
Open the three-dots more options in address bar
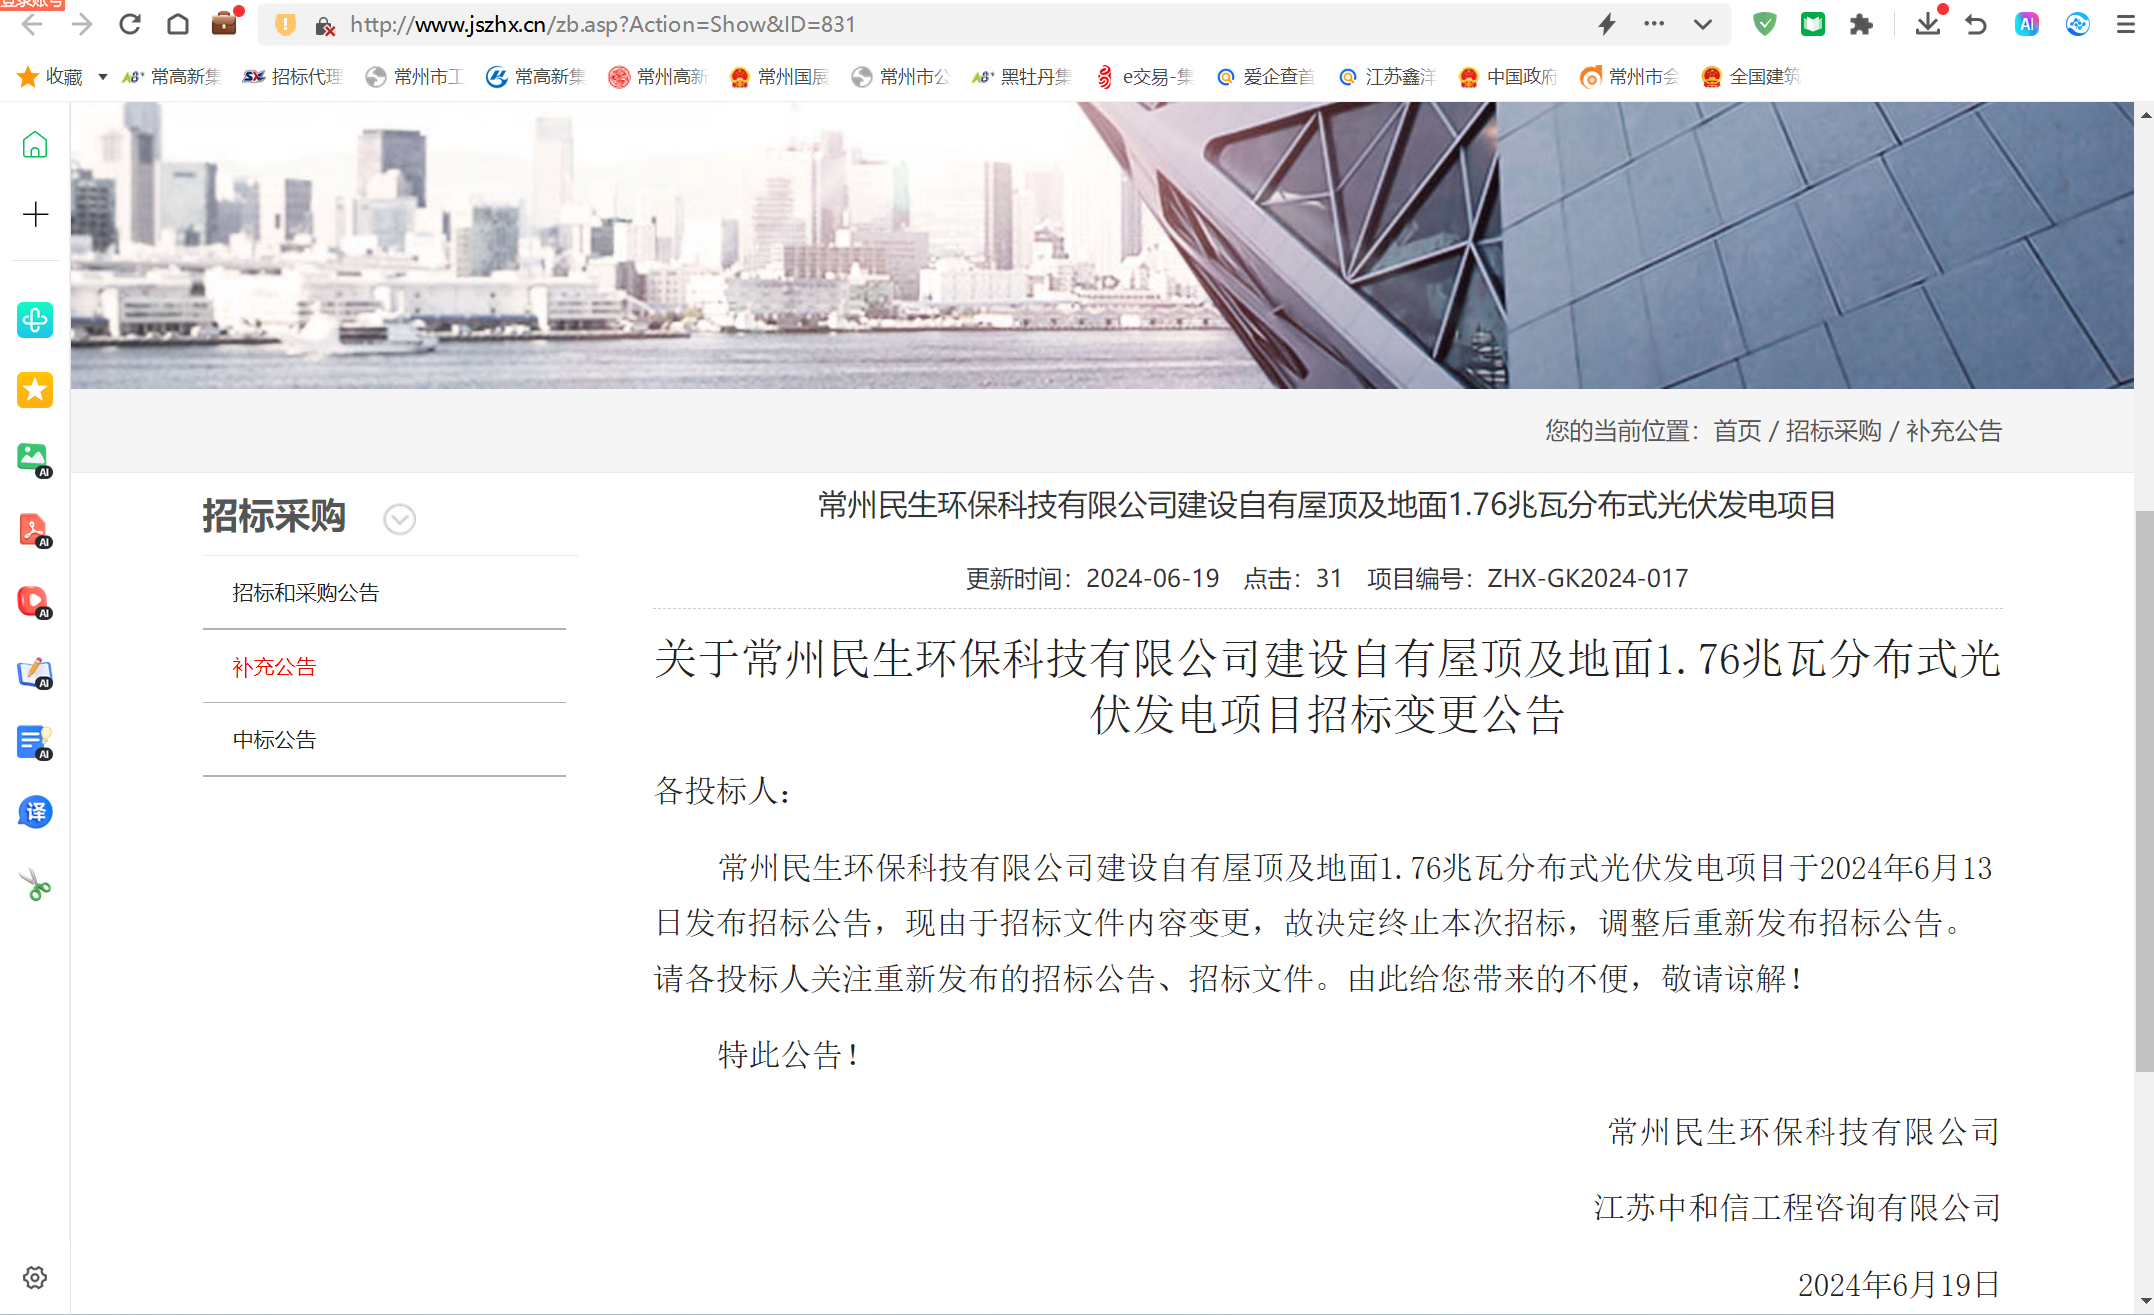coord(1654,24)
